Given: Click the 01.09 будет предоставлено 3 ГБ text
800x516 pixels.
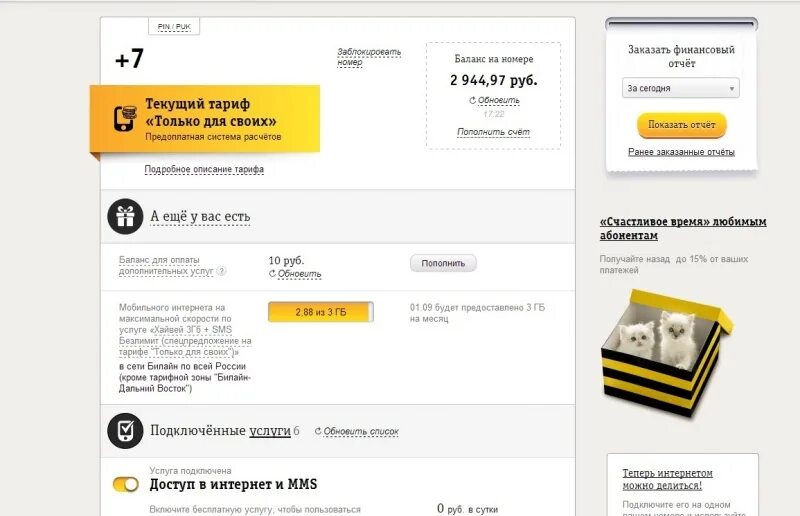Looking at the screenshot, I should click(477, 313).
